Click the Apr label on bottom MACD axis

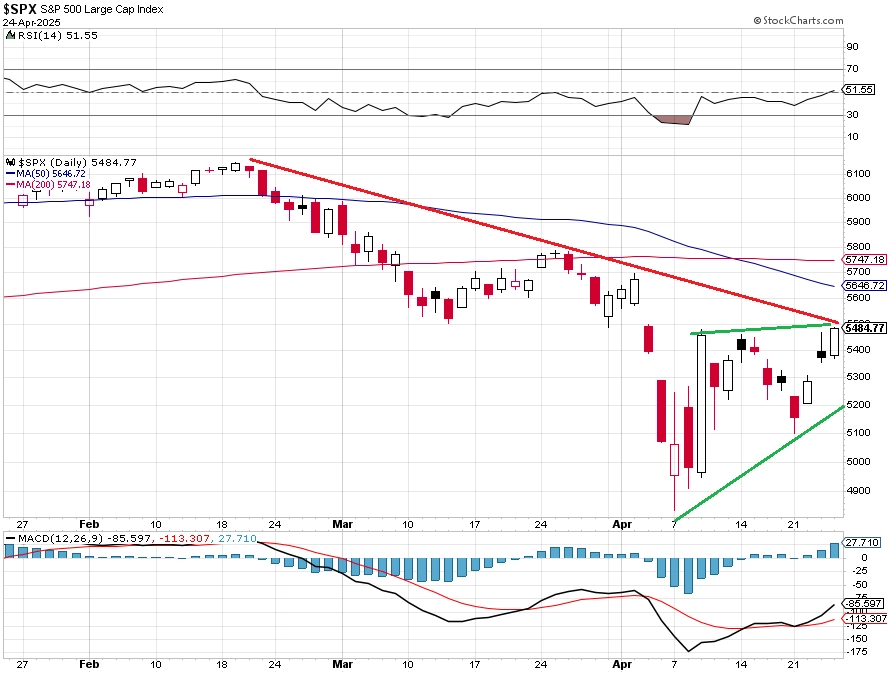pyautogui.click(x=622, y=664)
